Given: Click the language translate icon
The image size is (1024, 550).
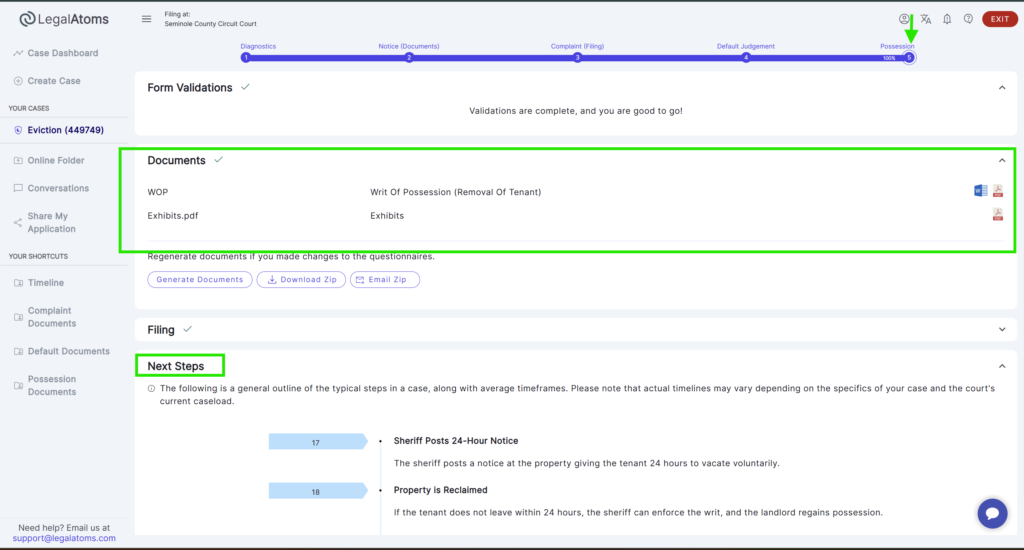Looking at the screenshot, I should [926, 19].
